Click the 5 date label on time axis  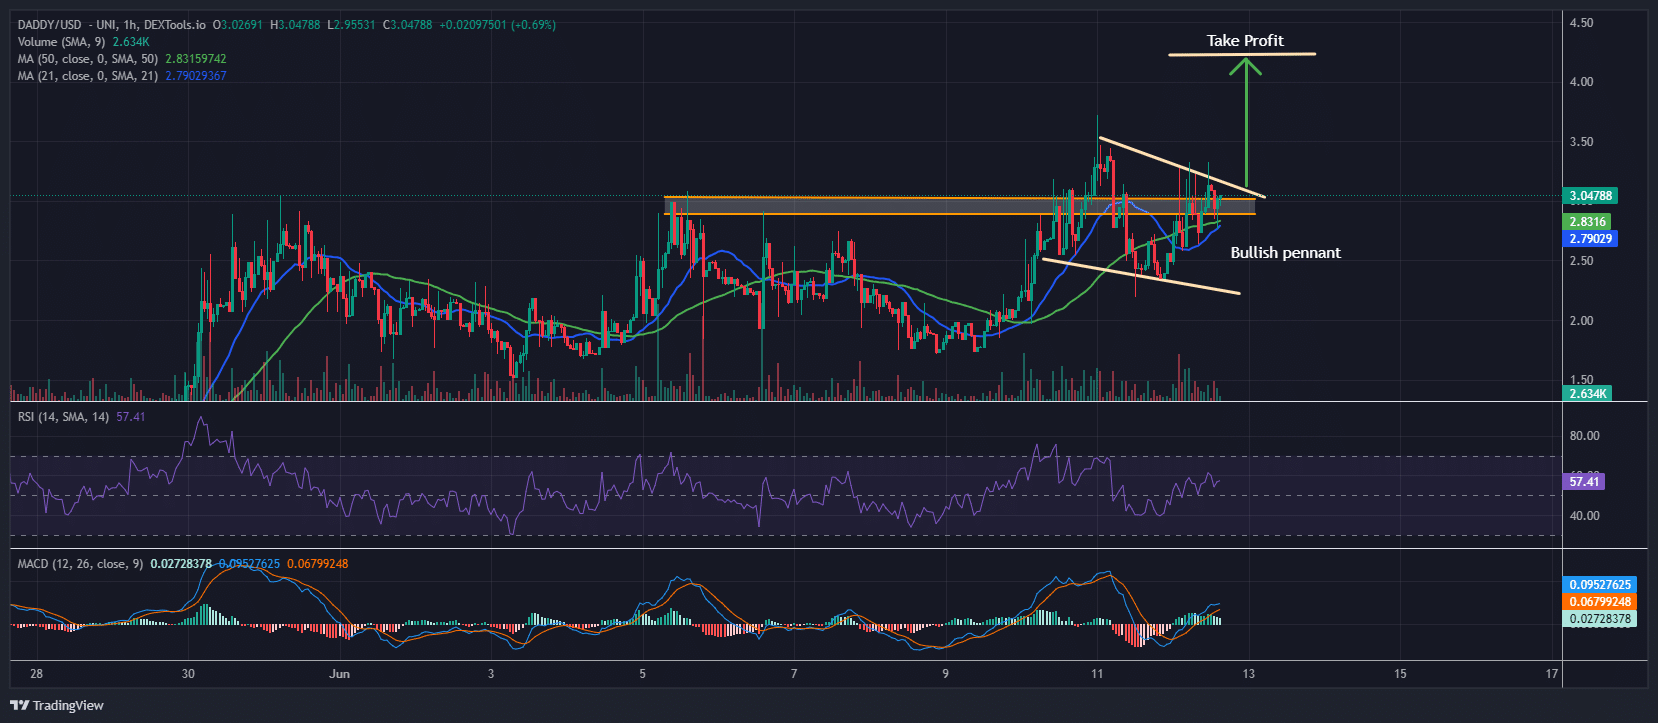[x=643, y=674]
